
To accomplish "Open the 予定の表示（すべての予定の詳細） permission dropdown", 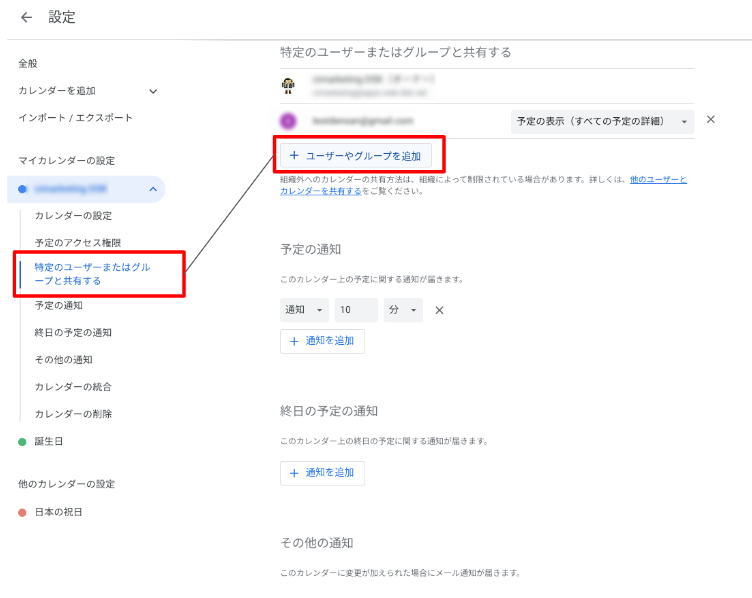I will [x=602, y=121].
